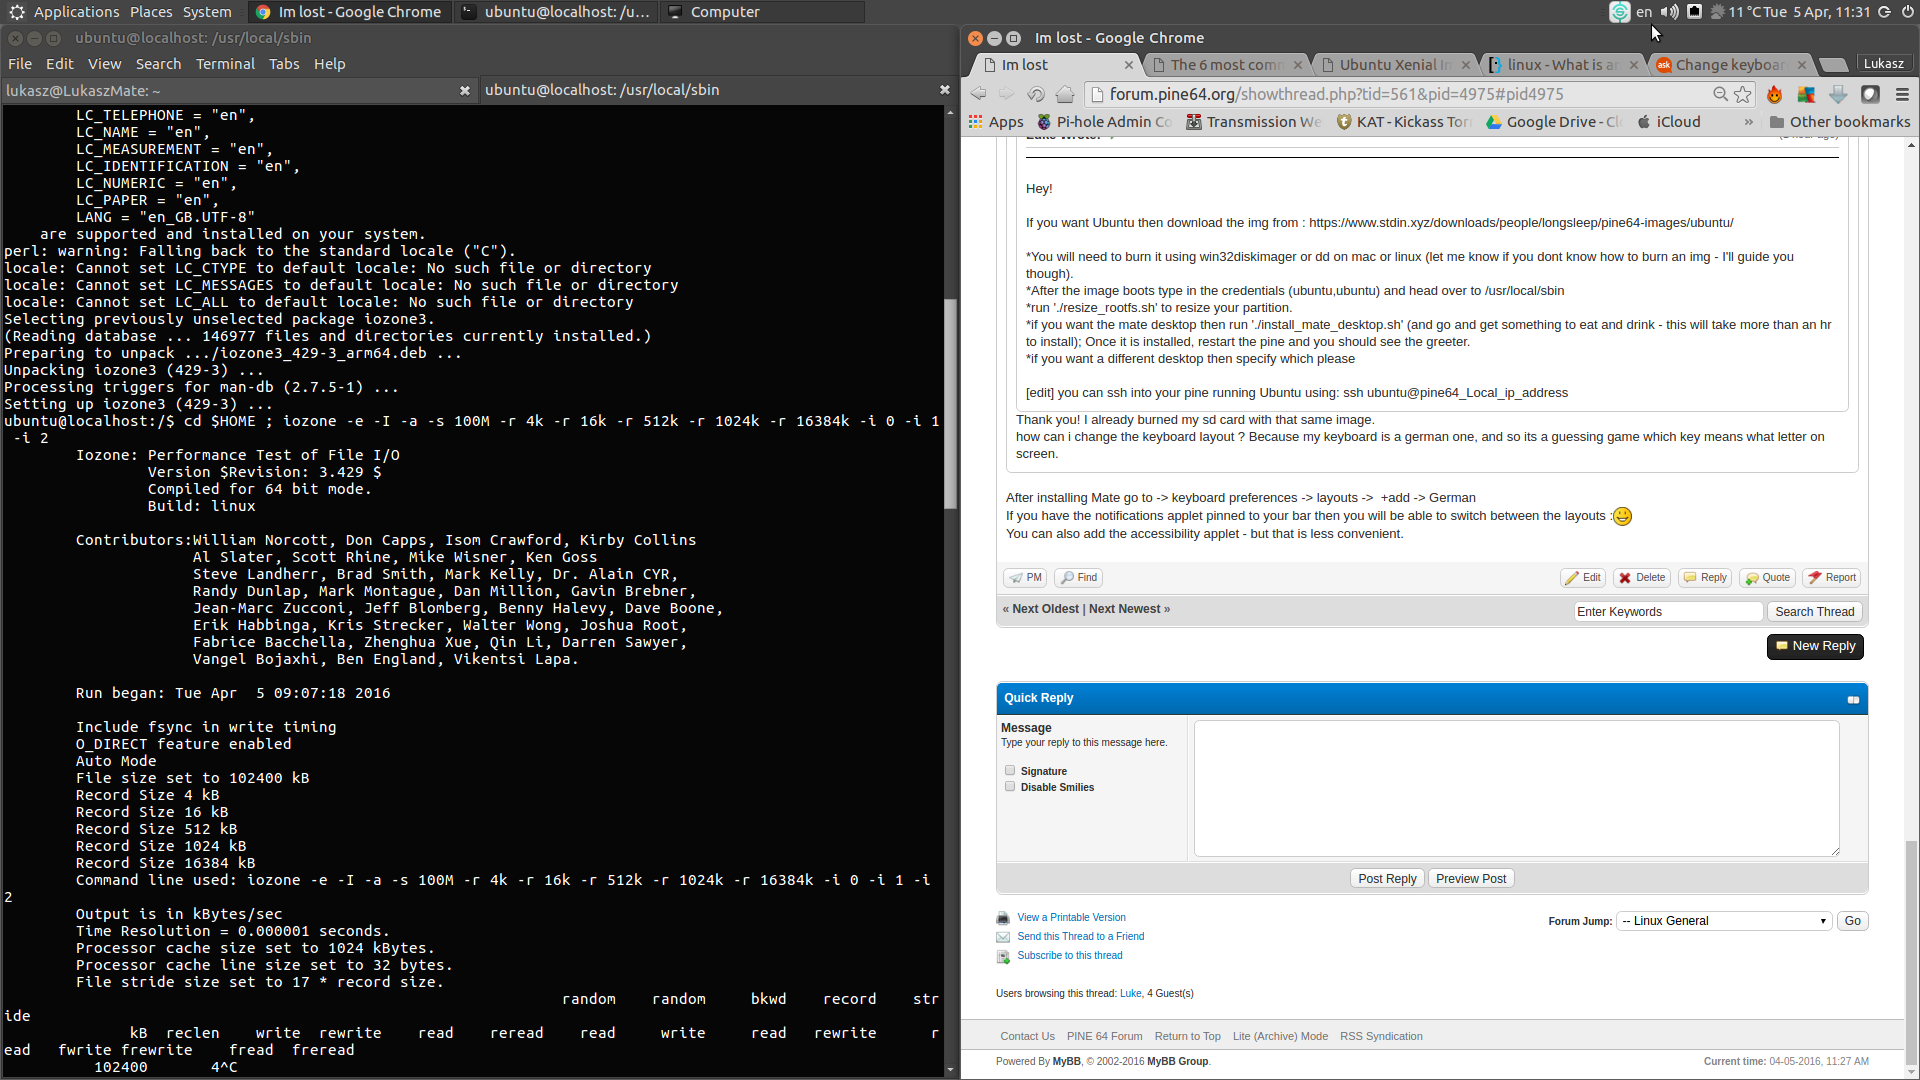Click the Post Reply button

(x=1387, y=878)
